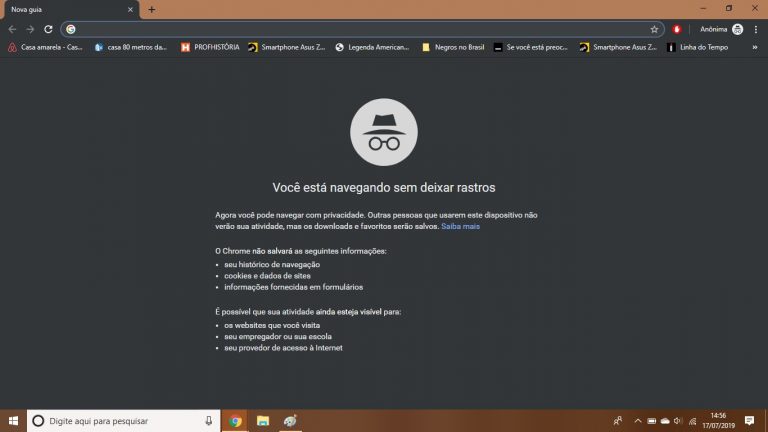The width and height of the screenshot is (768, 432).
Task: Follow the Saiba mais link
Action: coord(460,226)
